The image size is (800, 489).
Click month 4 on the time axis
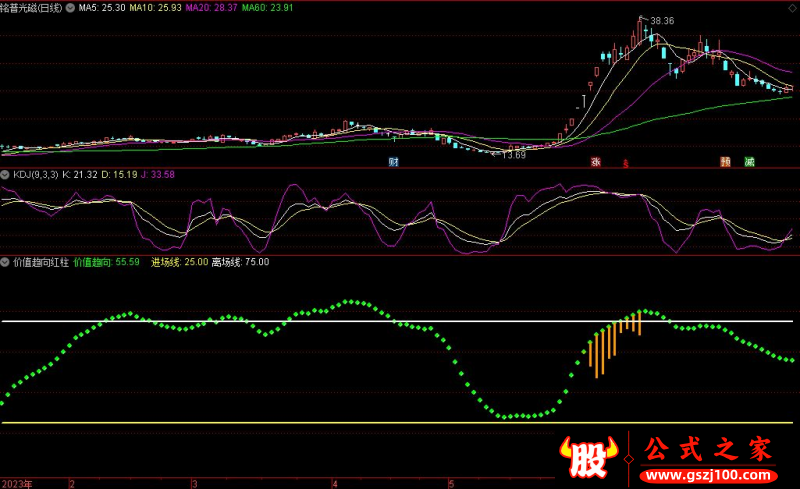[x=336, y=483]
